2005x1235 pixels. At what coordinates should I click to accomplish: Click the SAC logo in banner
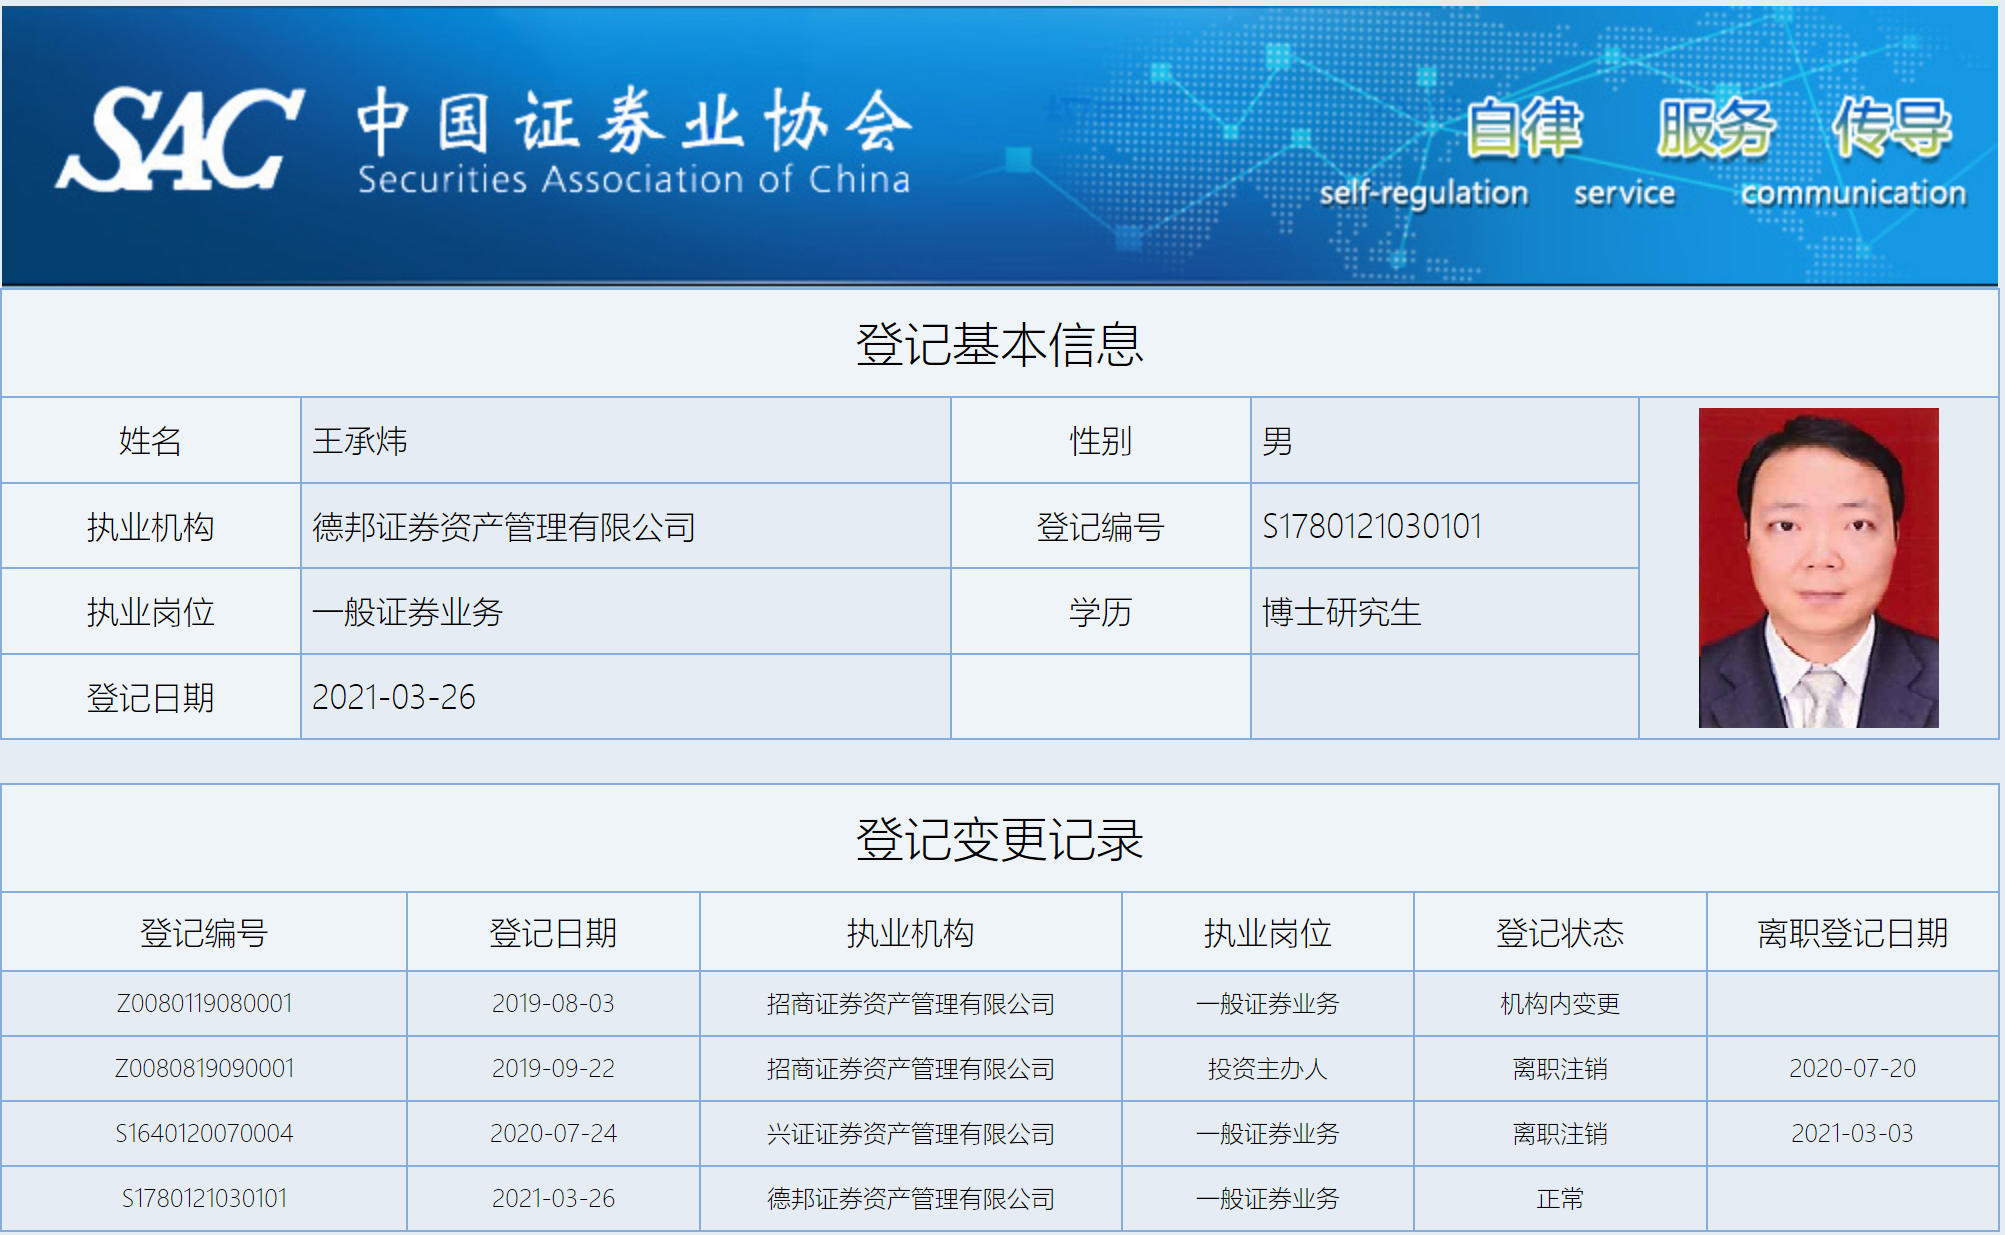click(x=180, y=140)
